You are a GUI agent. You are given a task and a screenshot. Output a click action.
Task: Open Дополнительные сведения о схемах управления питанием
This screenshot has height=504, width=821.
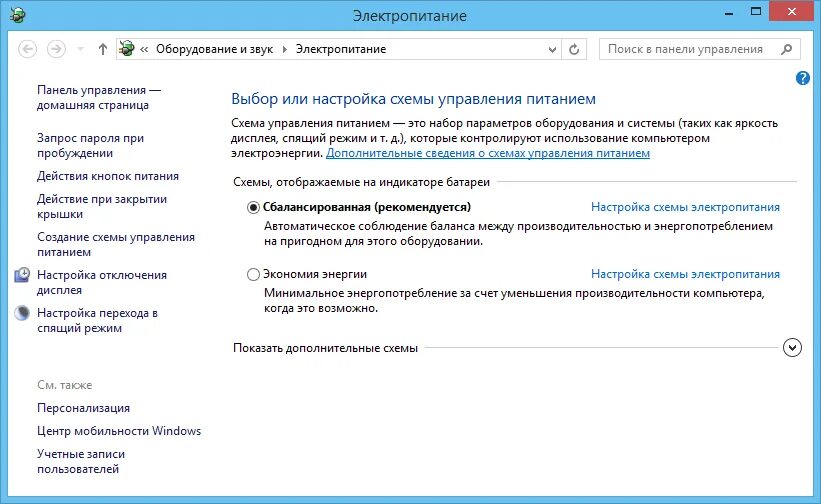click(x=487, y=153)
